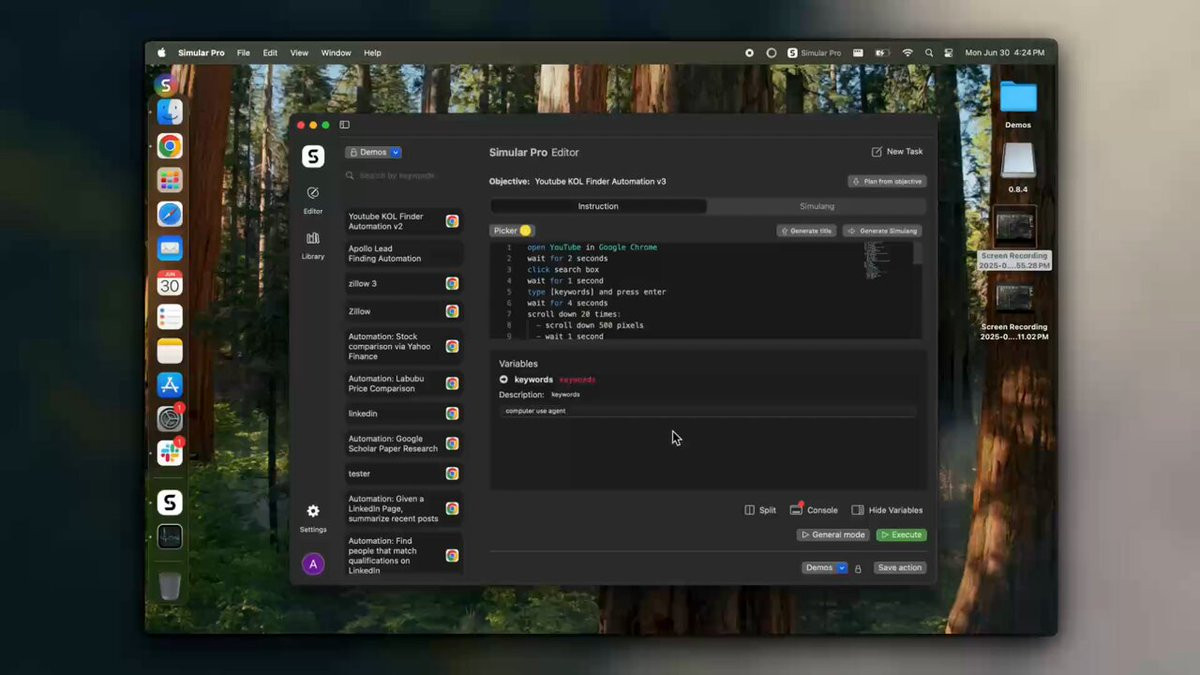Open the App Store from the Dock
Viewport: 1200px width, 675px height.
170,385
